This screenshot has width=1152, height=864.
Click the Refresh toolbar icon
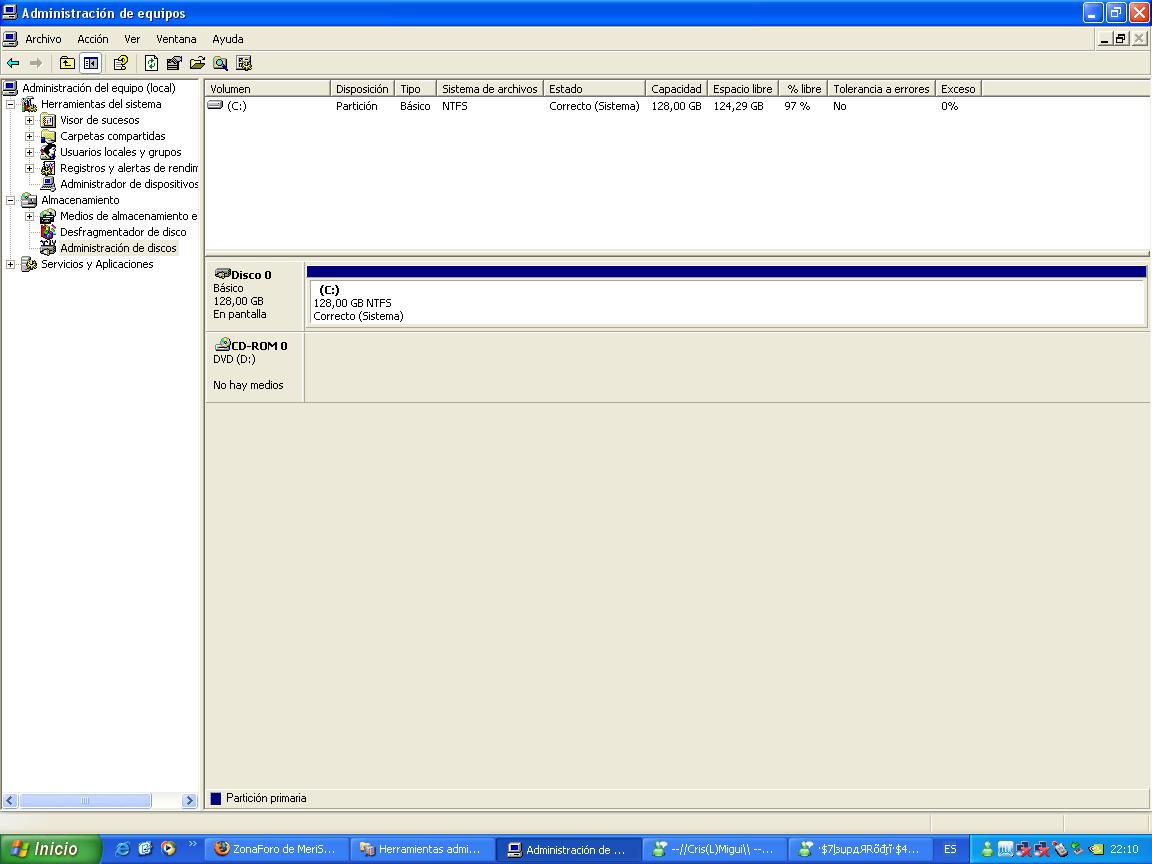[151, 63]
